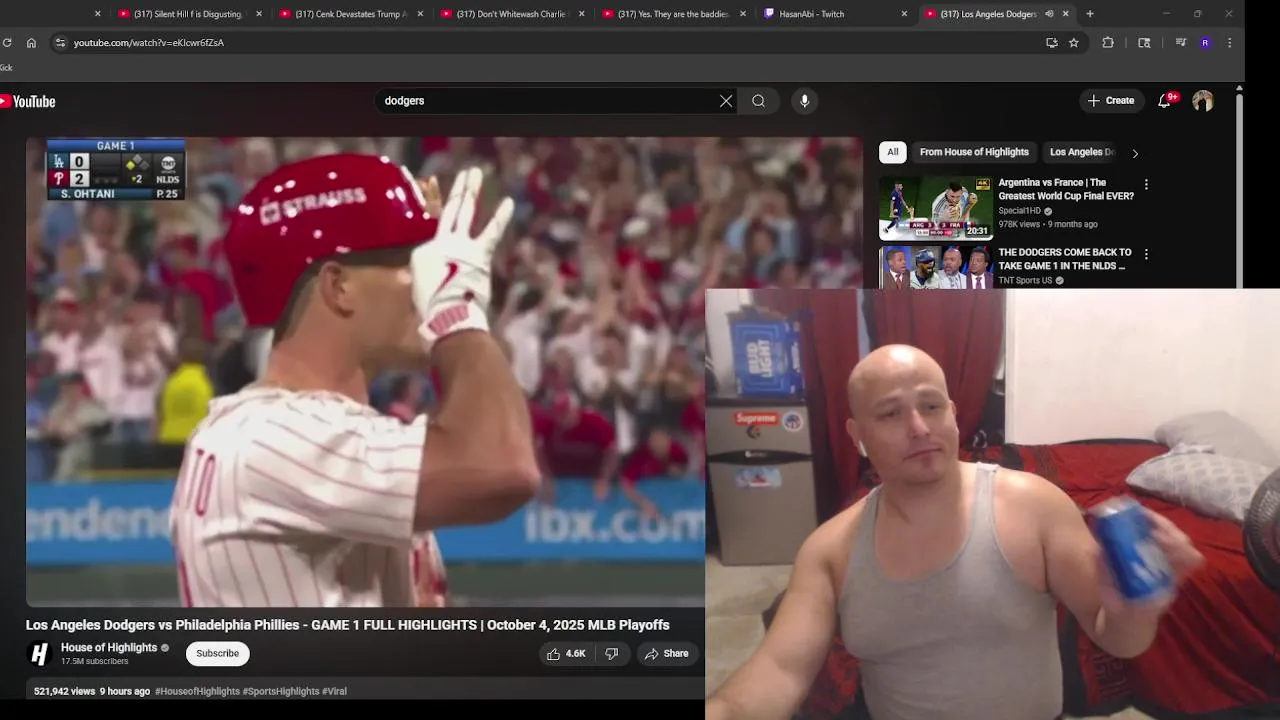View site information icon in address bar
The width and height of the screenshot is (1280, 720).
[60, 43]
